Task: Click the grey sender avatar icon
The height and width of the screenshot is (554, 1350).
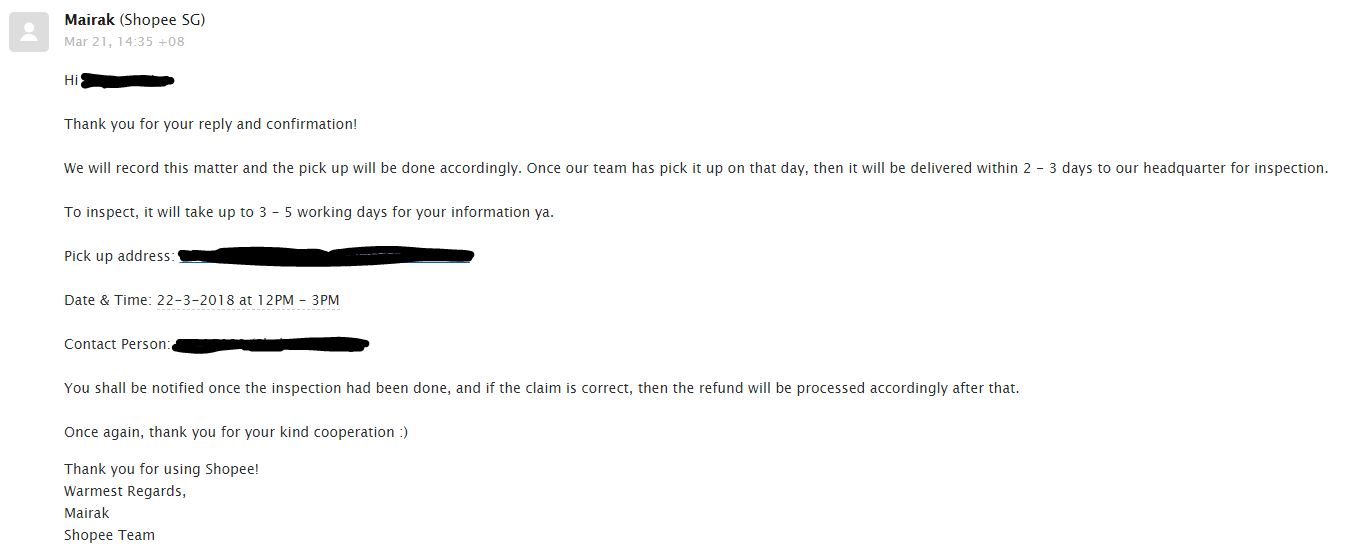Action: [29, 32]
